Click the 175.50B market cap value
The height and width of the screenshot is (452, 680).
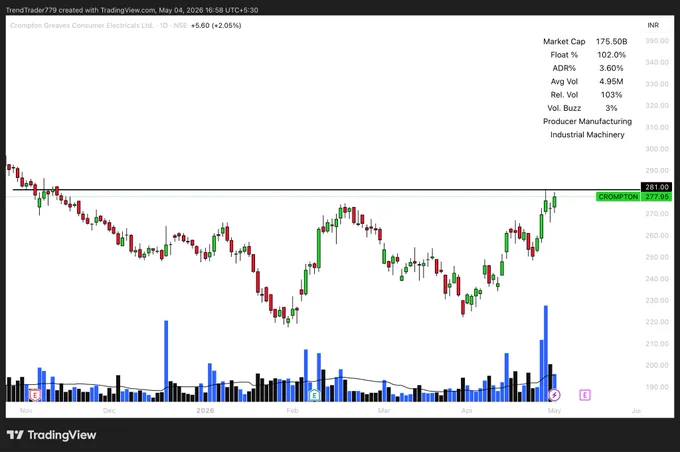611,42
